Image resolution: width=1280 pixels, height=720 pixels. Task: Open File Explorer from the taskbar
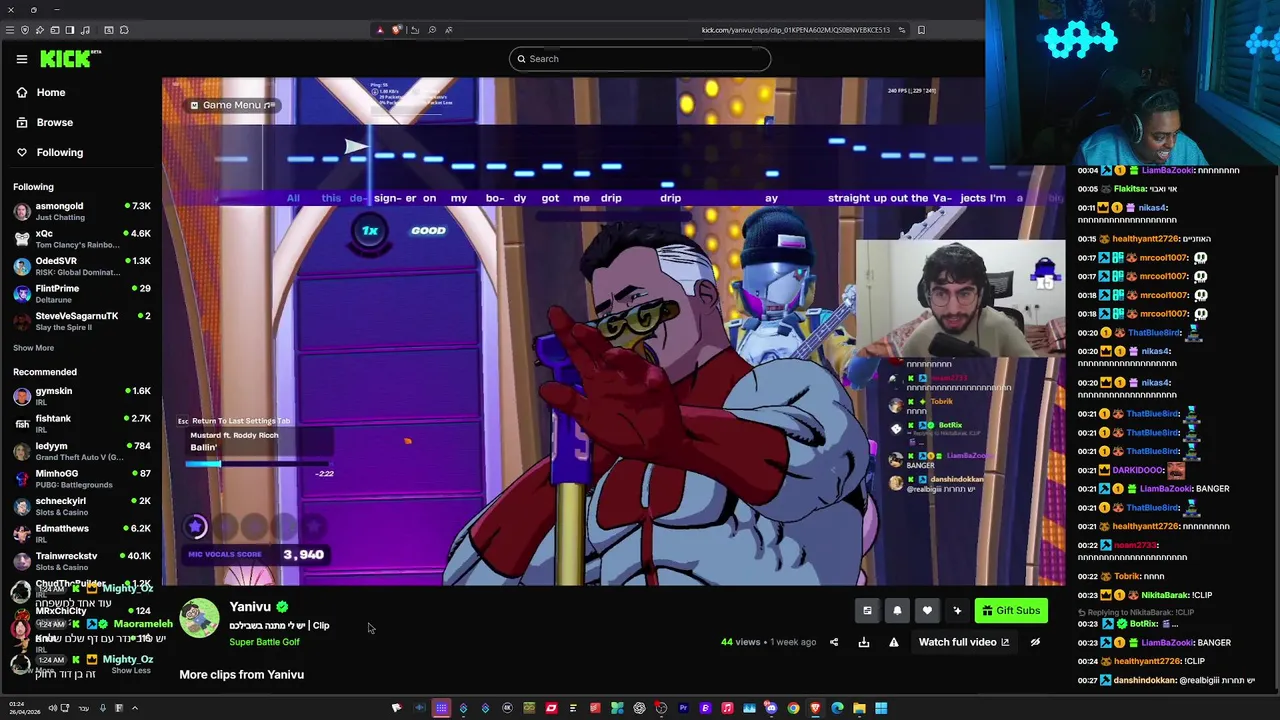(859, 708)
